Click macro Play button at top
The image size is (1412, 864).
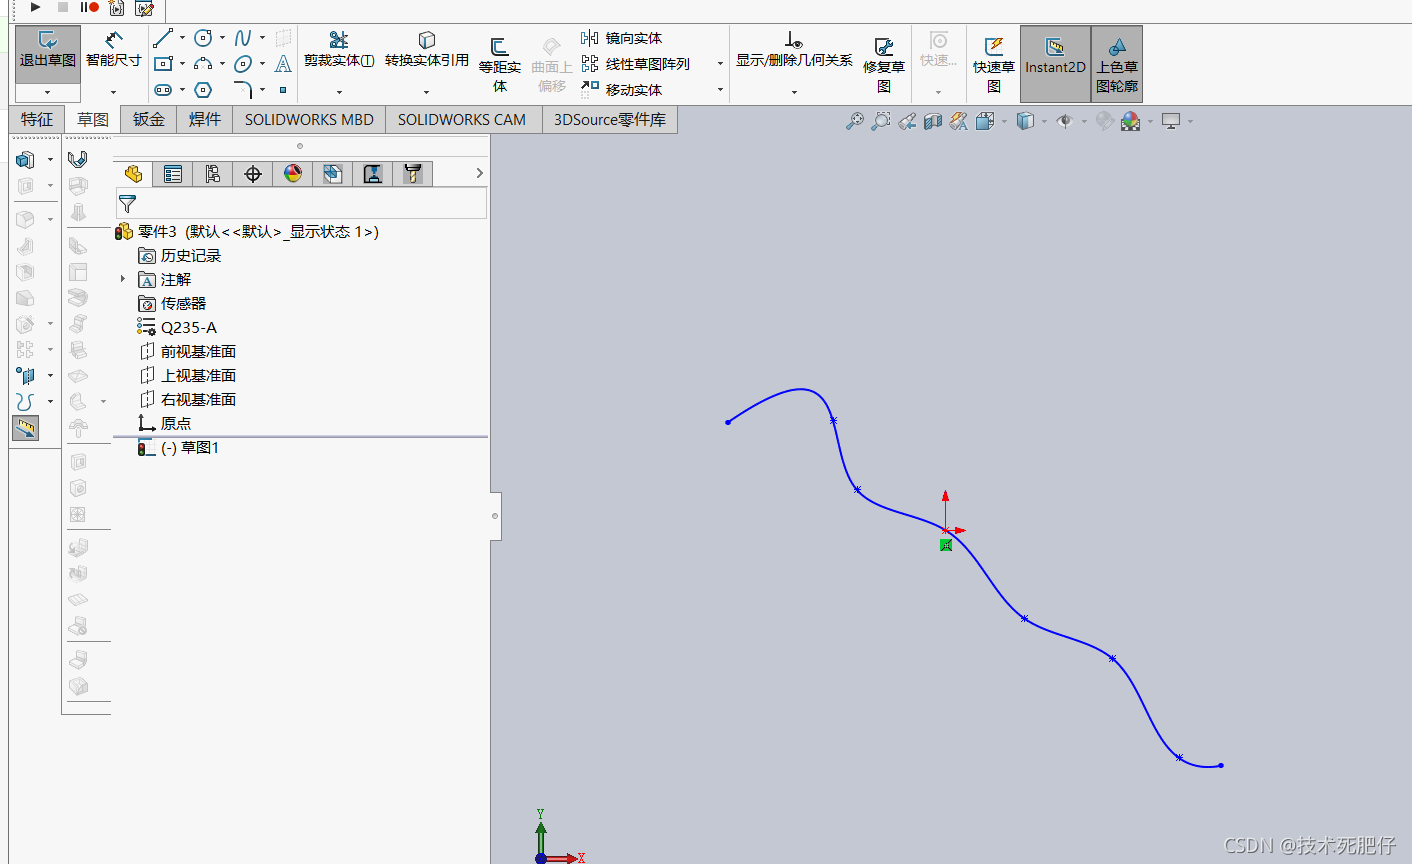(x=36, y=7)
